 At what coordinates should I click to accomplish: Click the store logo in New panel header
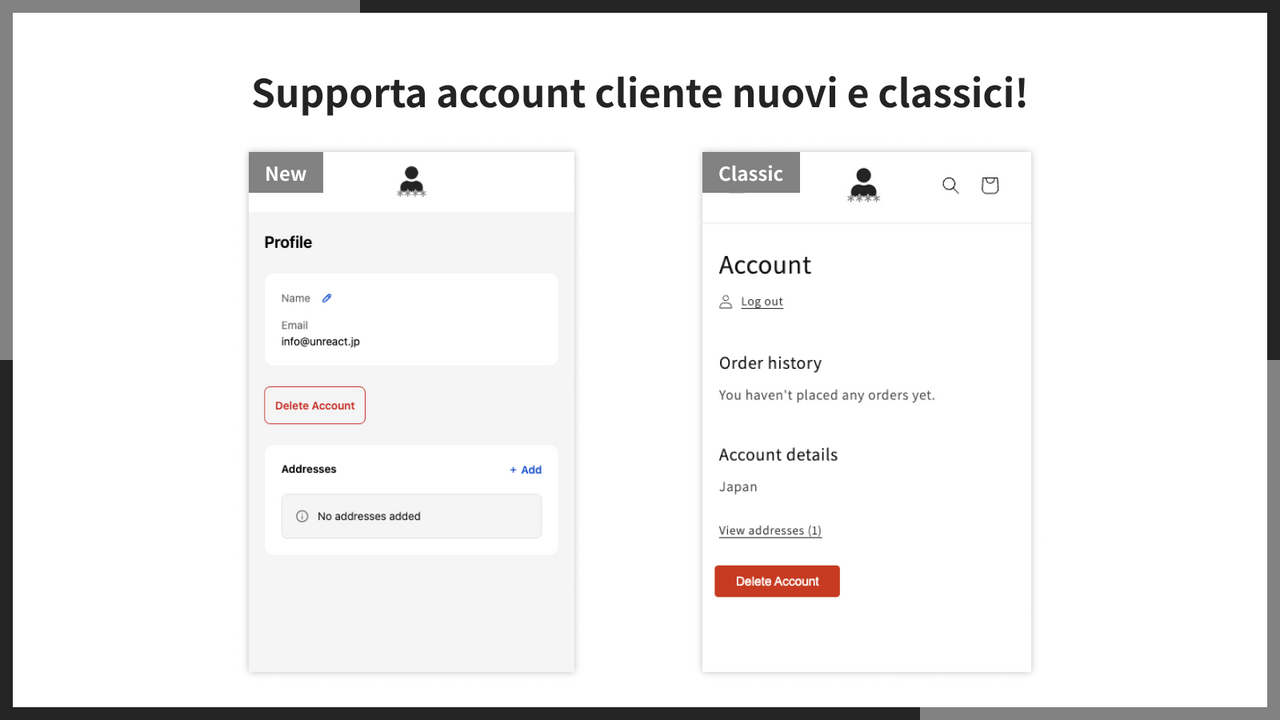(411, 182)
